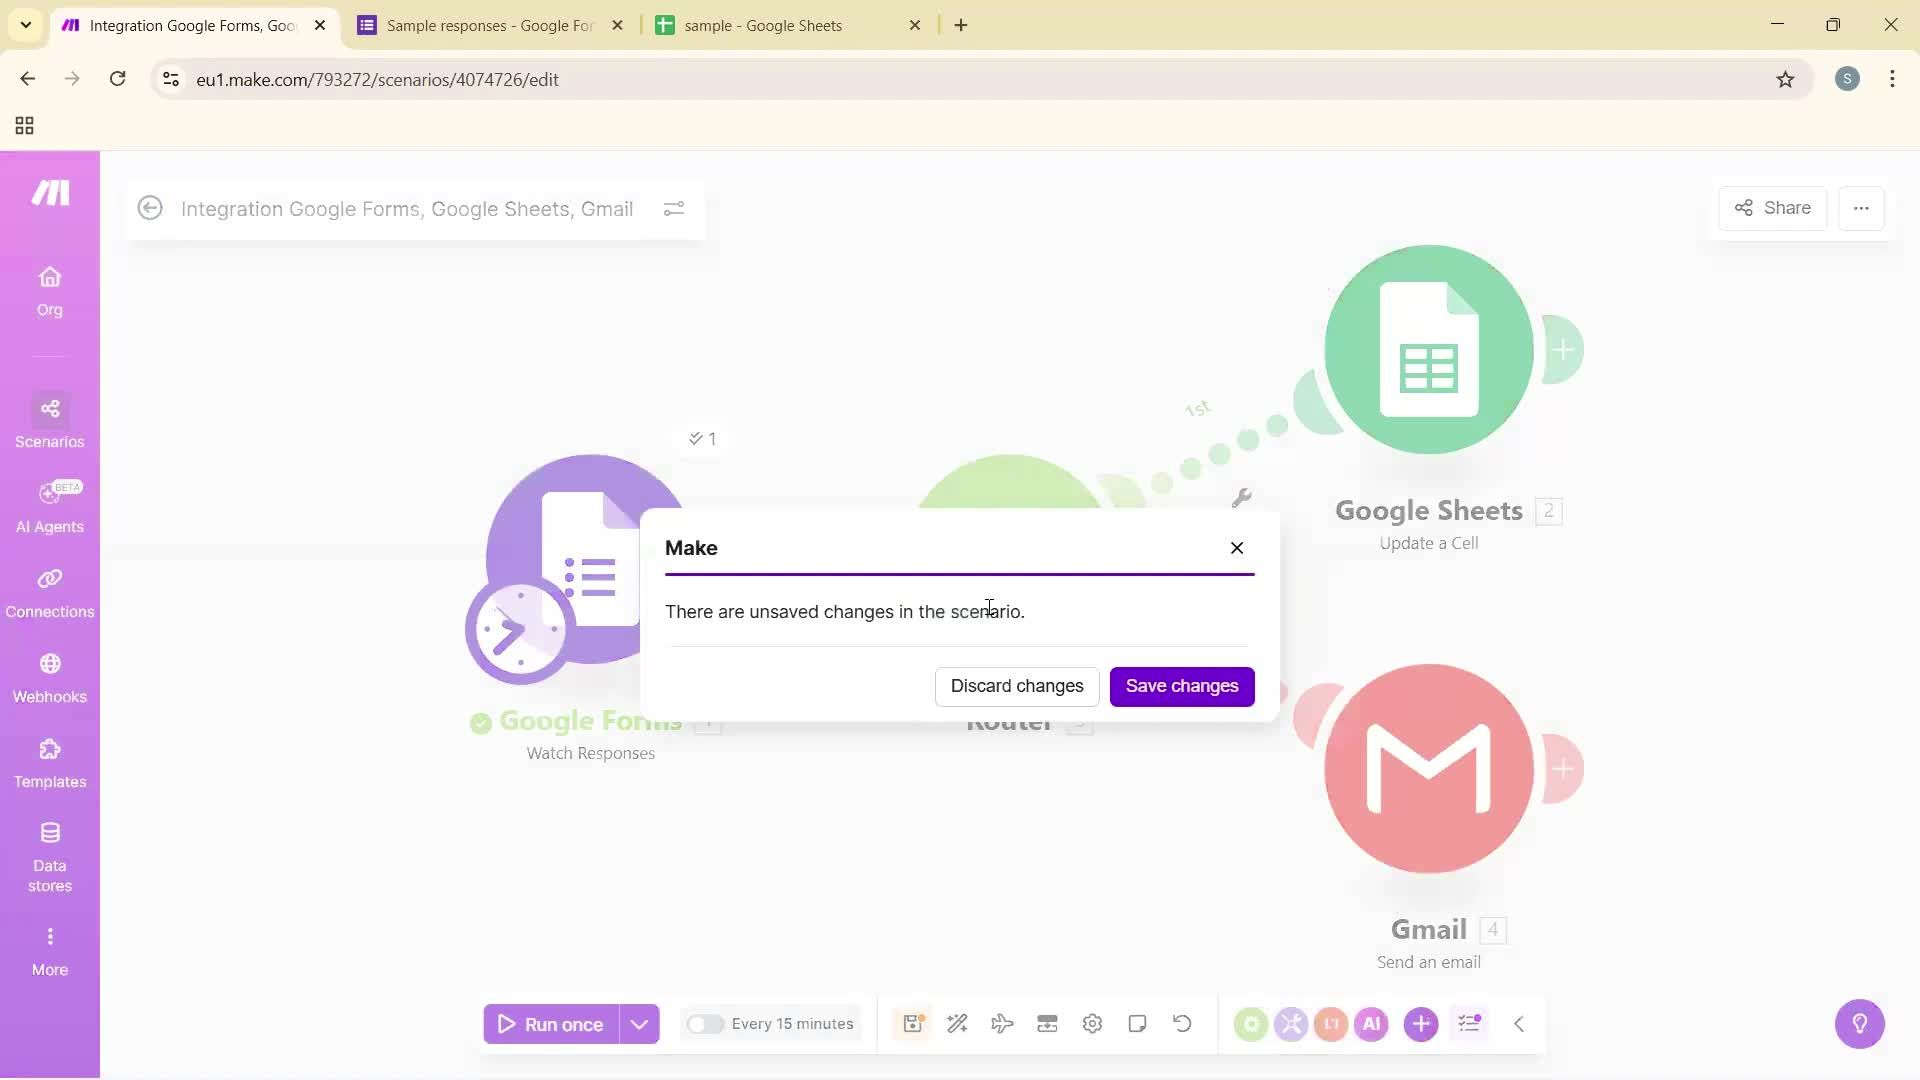The height and width of the screenshot is (1080, 1920).
Task: Click the previous versions rollback icon
Action: [1182, 1023]
